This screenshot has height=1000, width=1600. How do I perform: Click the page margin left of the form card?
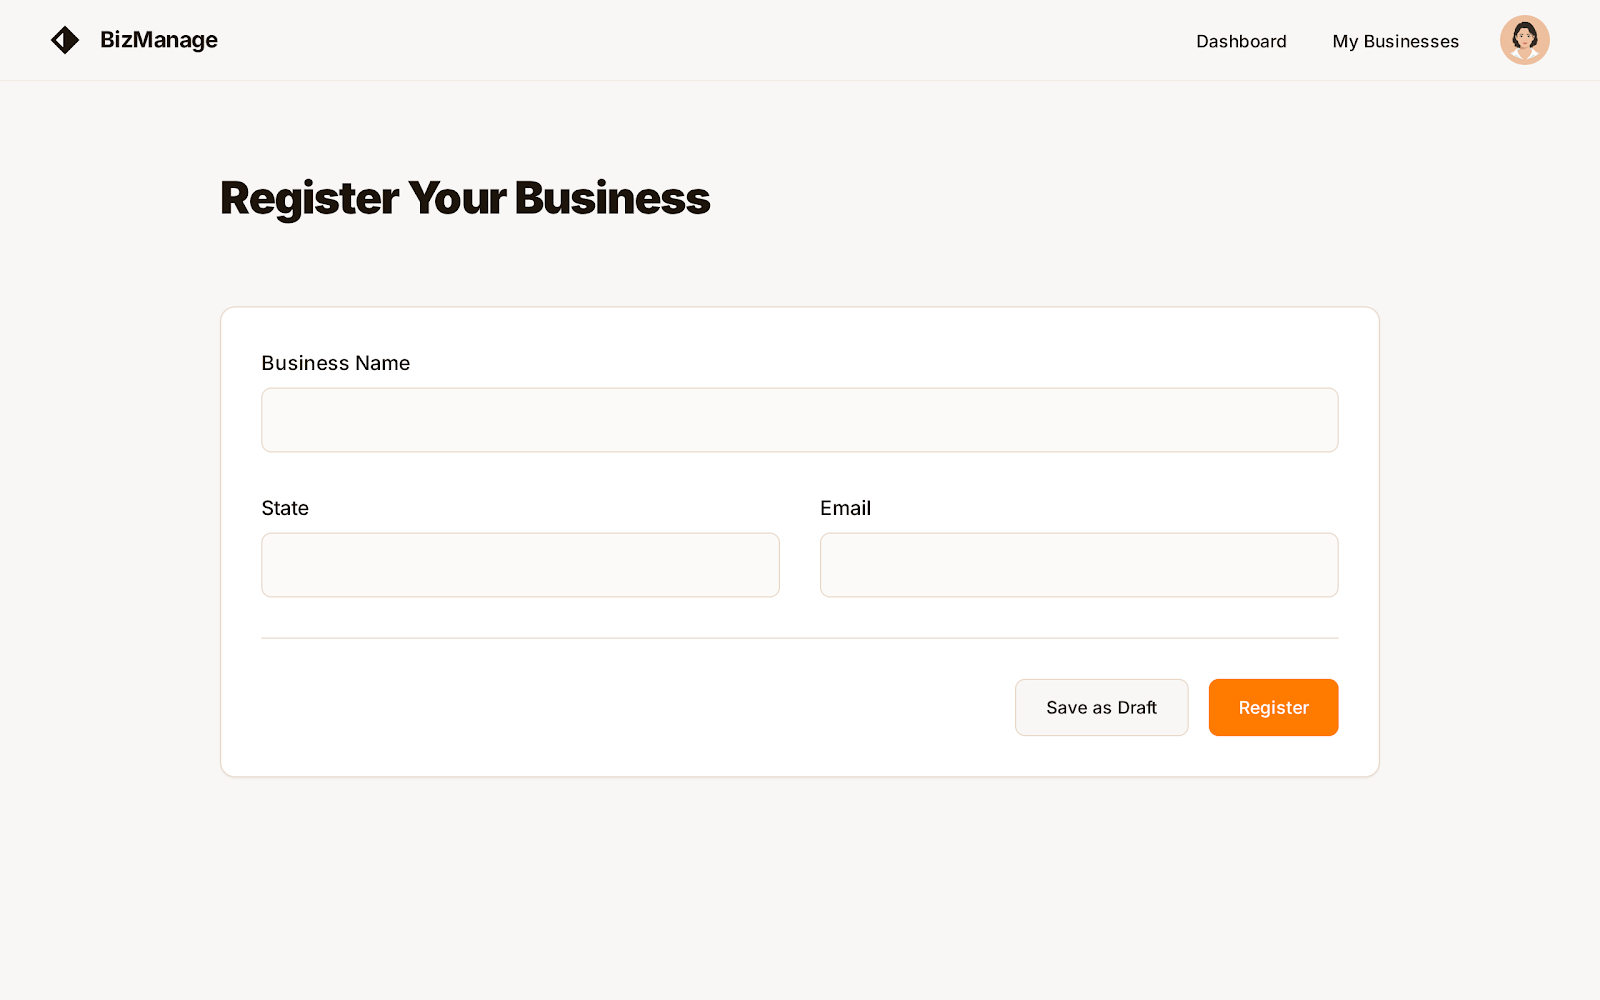tap(110, 540)
